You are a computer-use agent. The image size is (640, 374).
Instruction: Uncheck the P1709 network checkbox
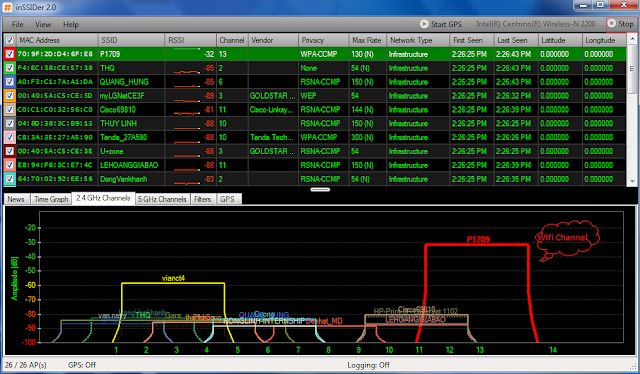pos(10,54)
